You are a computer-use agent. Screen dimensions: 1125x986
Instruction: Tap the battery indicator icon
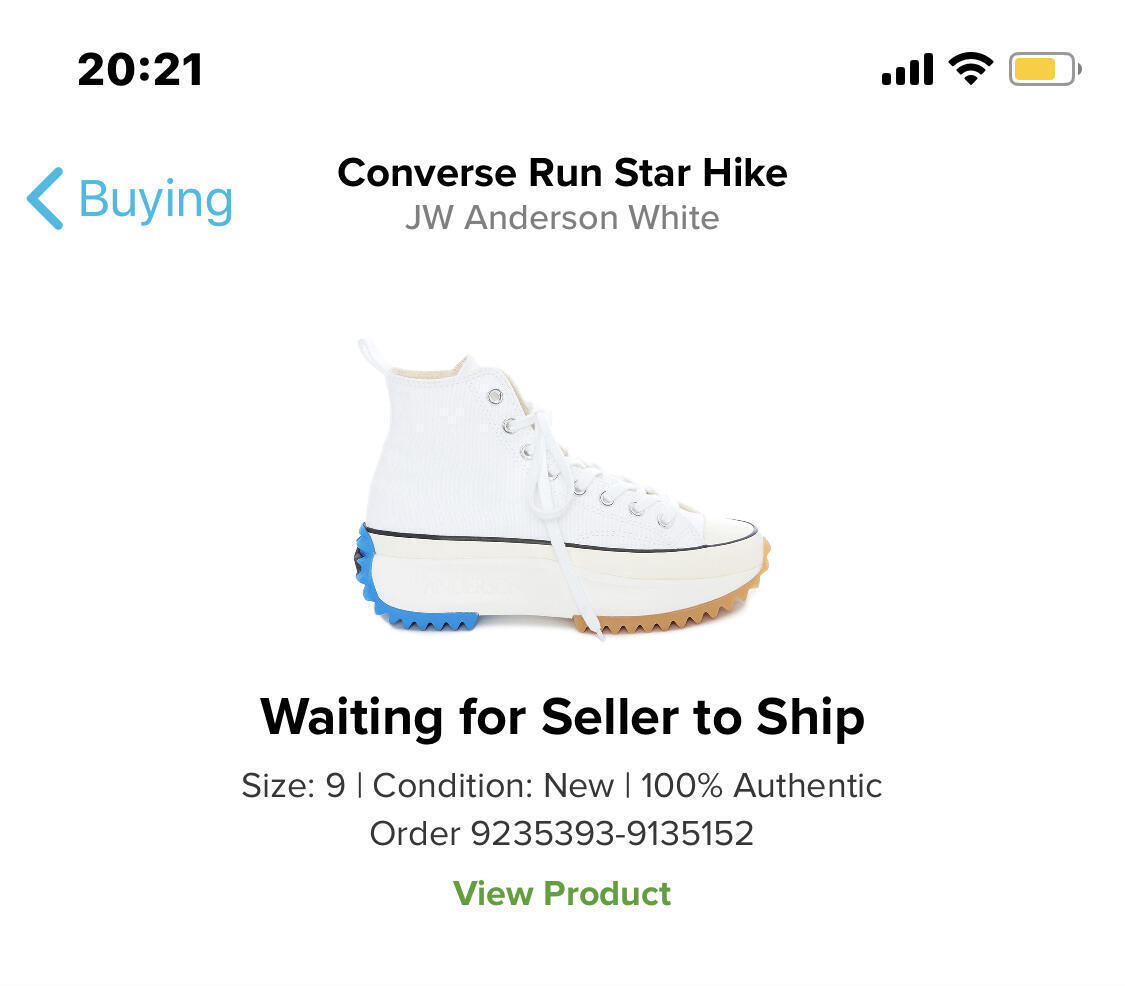[x=1044, y=69]
